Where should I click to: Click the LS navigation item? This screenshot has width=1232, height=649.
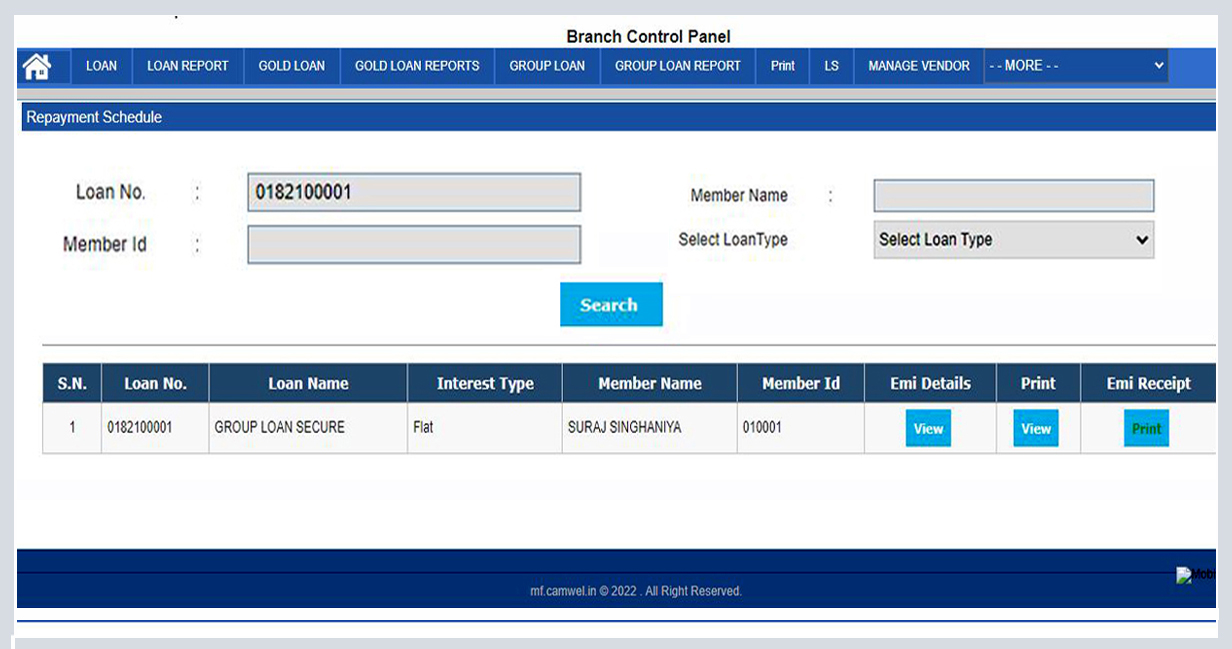click(830, 65)
